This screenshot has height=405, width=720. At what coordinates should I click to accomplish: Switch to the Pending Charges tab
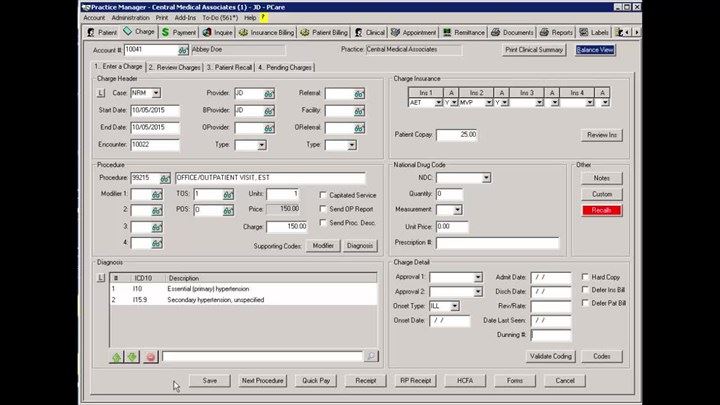285,68
